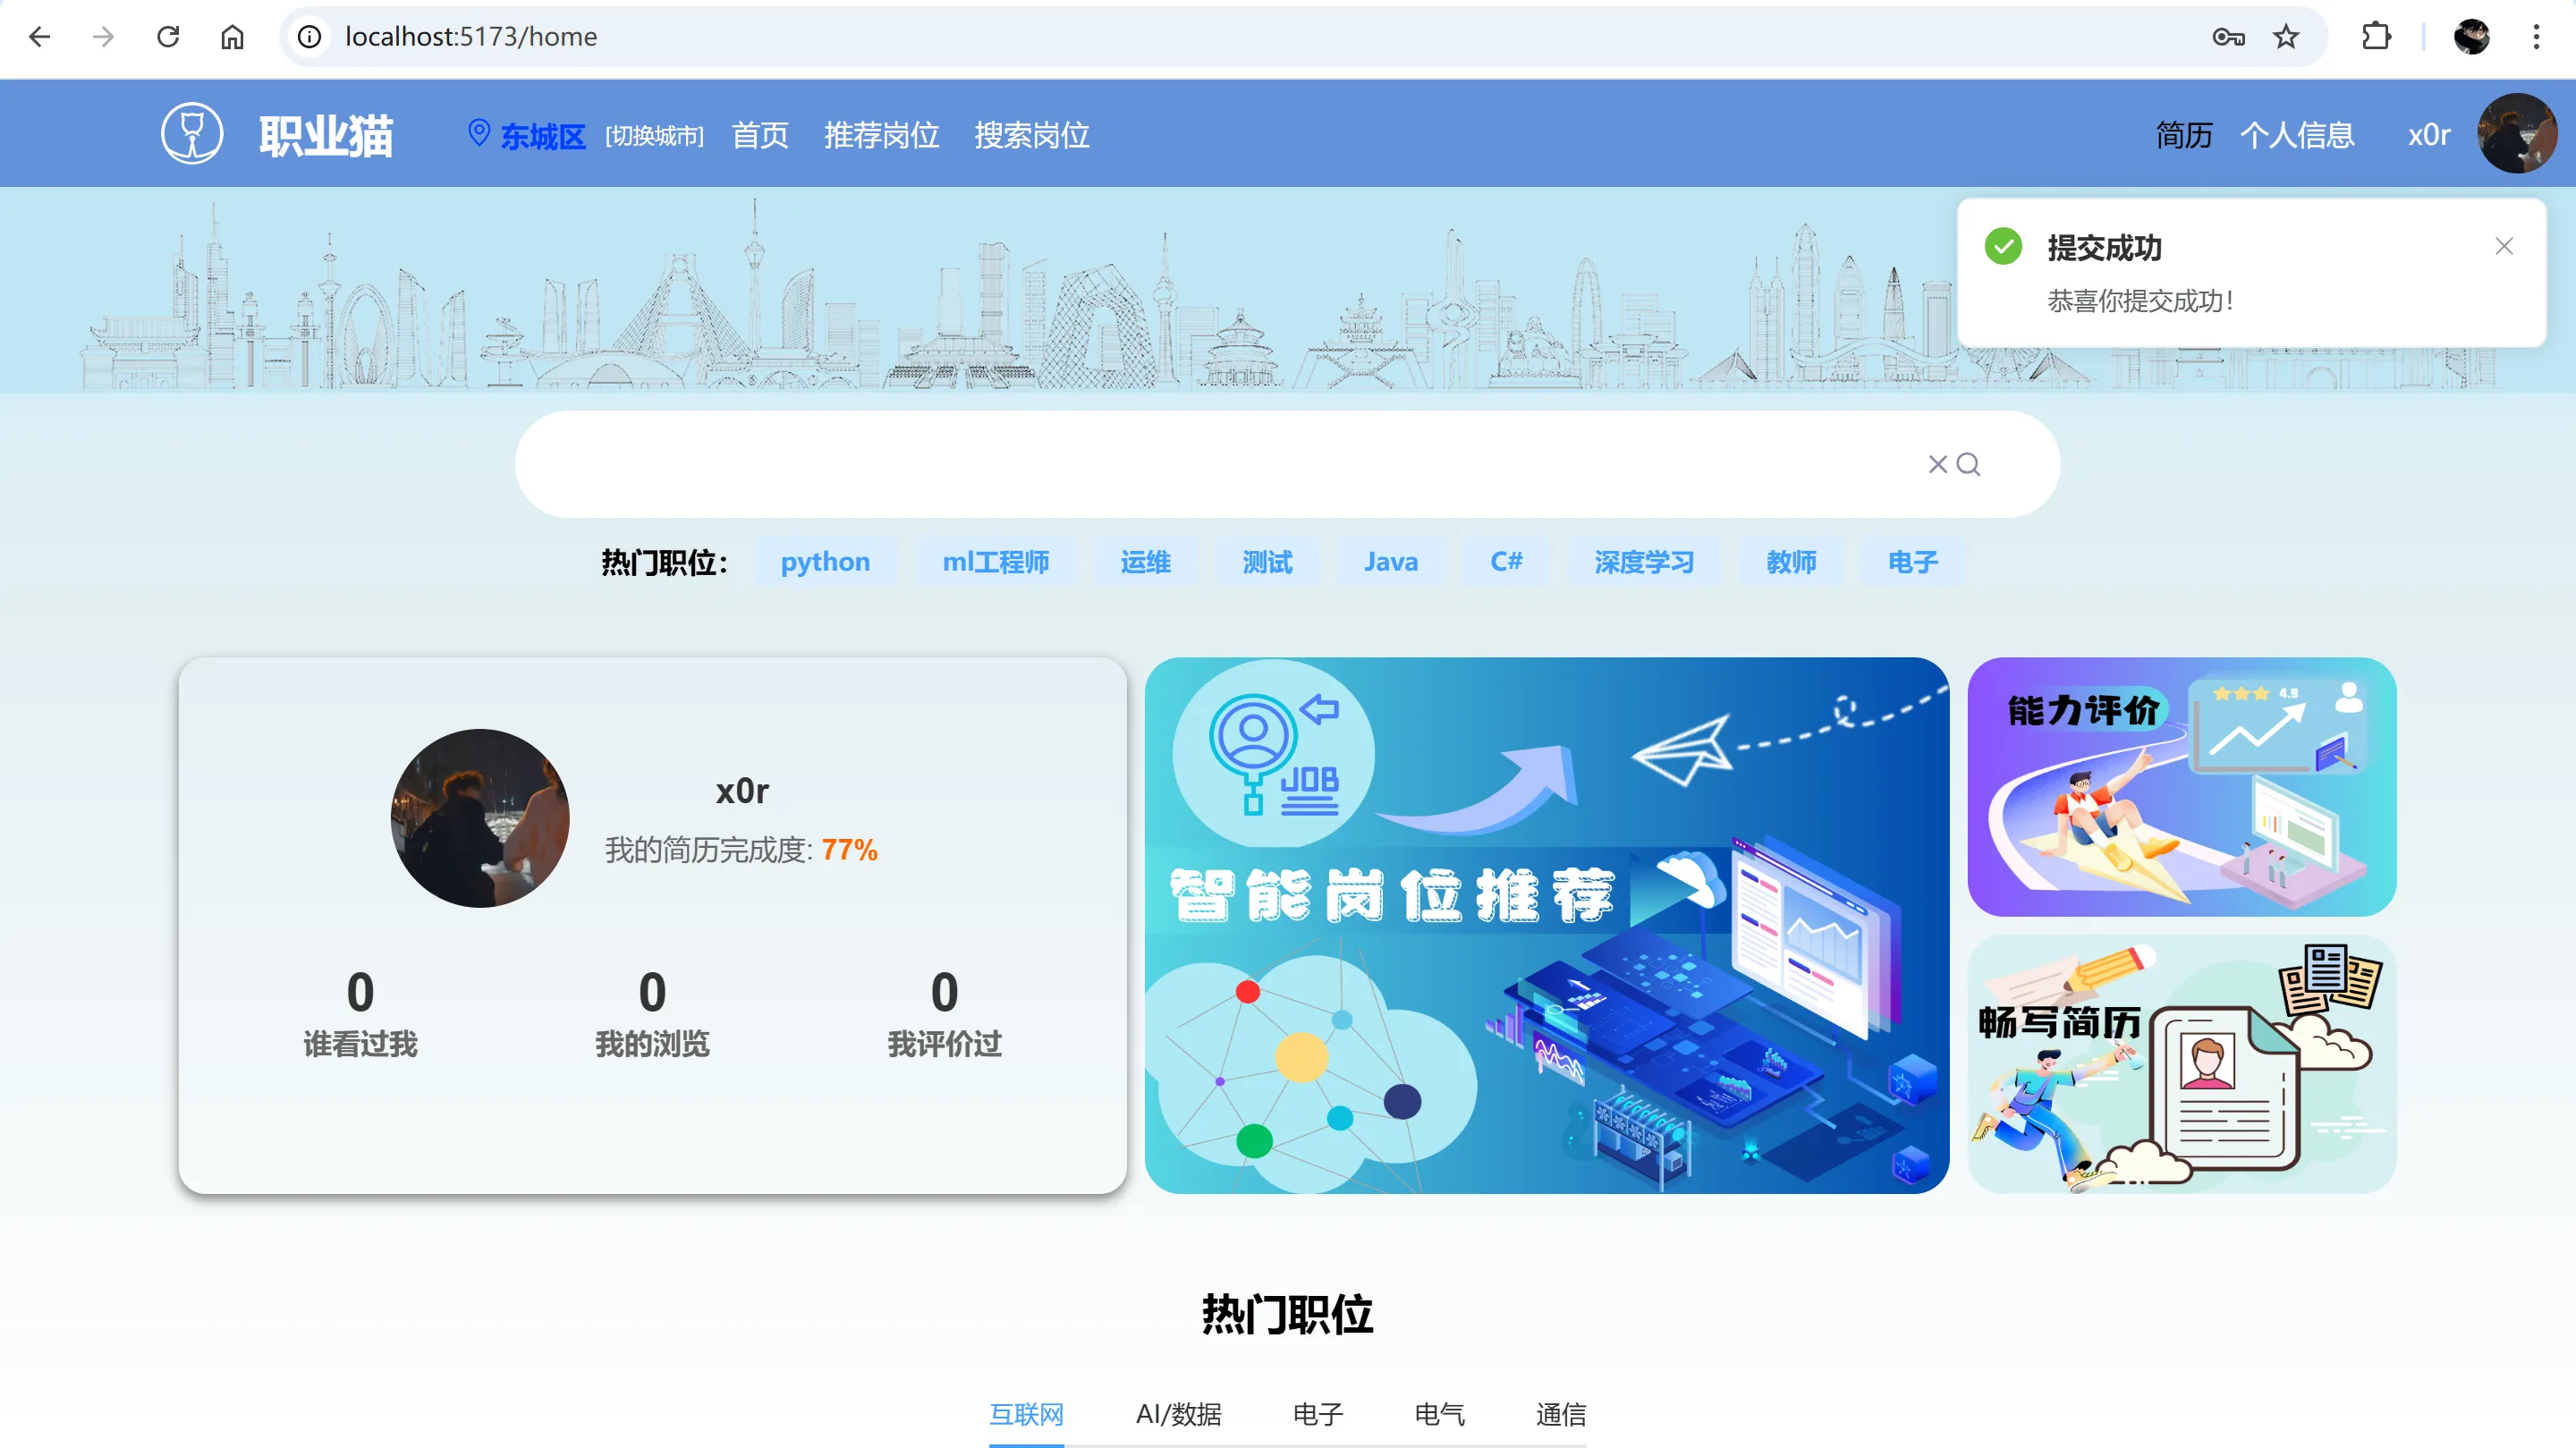Switch to the AI/数据 tab

coord(1178,1414)
